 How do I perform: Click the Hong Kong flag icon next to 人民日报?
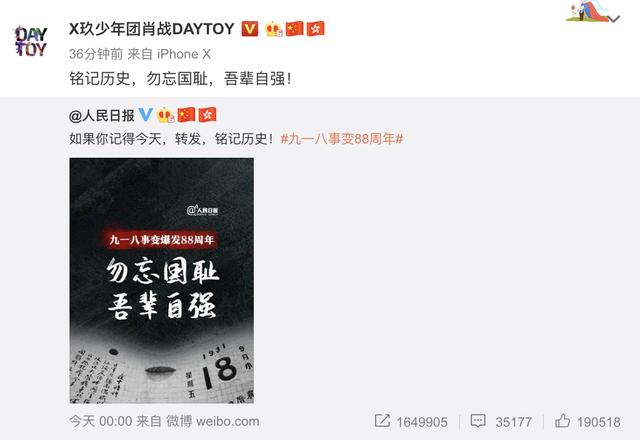point(207,115)
